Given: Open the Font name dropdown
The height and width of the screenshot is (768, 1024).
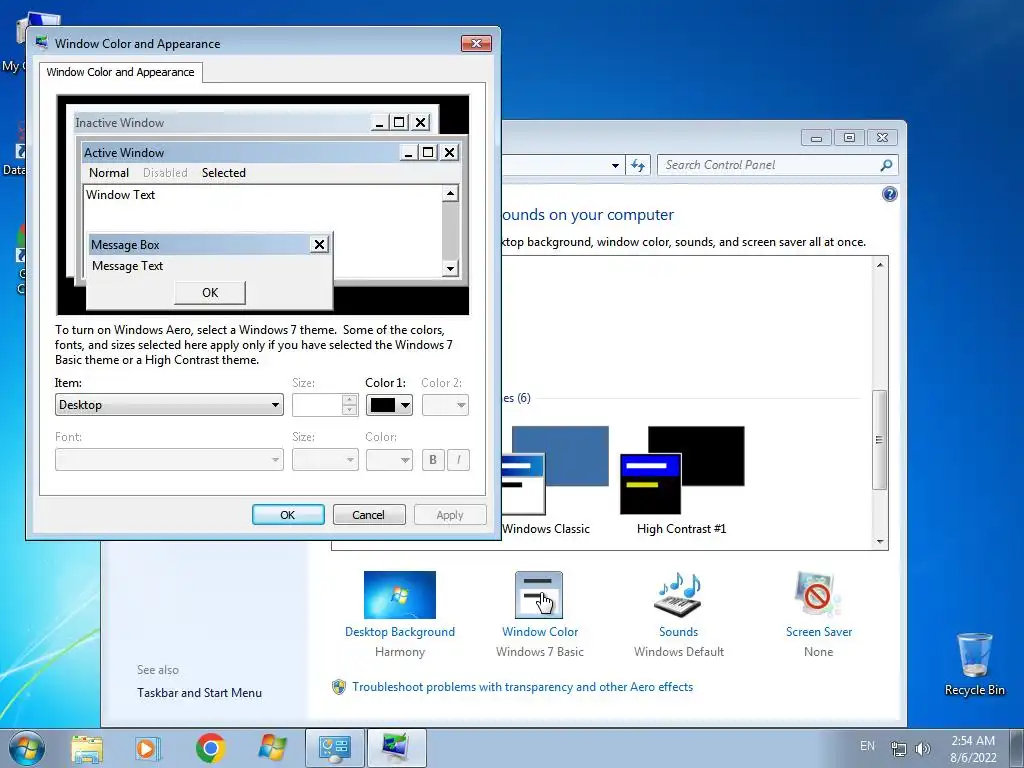Looking at the screenshot, I should 169,460.
